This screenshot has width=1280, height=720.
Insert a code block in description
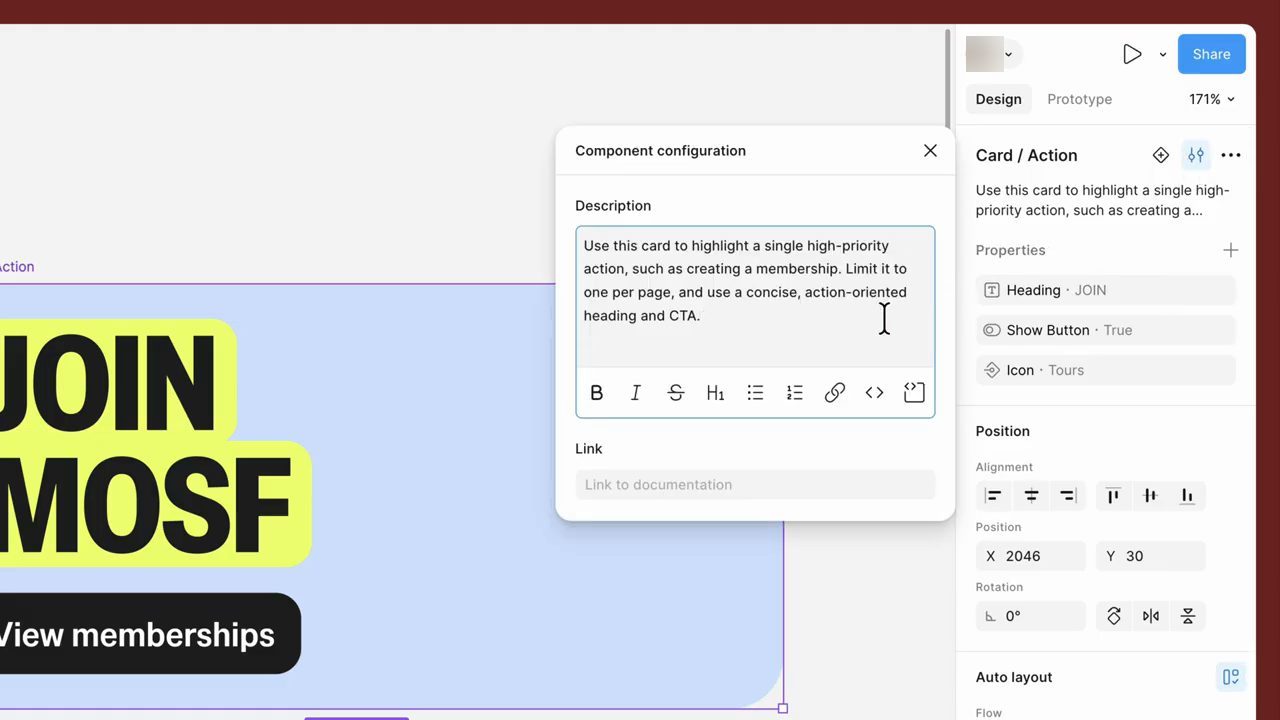914,393
